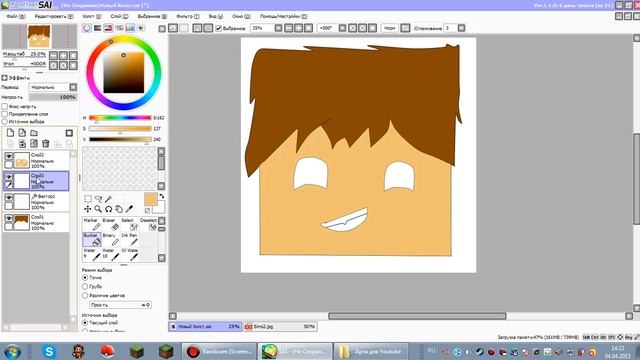
Task: Select the hand pan tool
Action: click(x=119, y=209)
